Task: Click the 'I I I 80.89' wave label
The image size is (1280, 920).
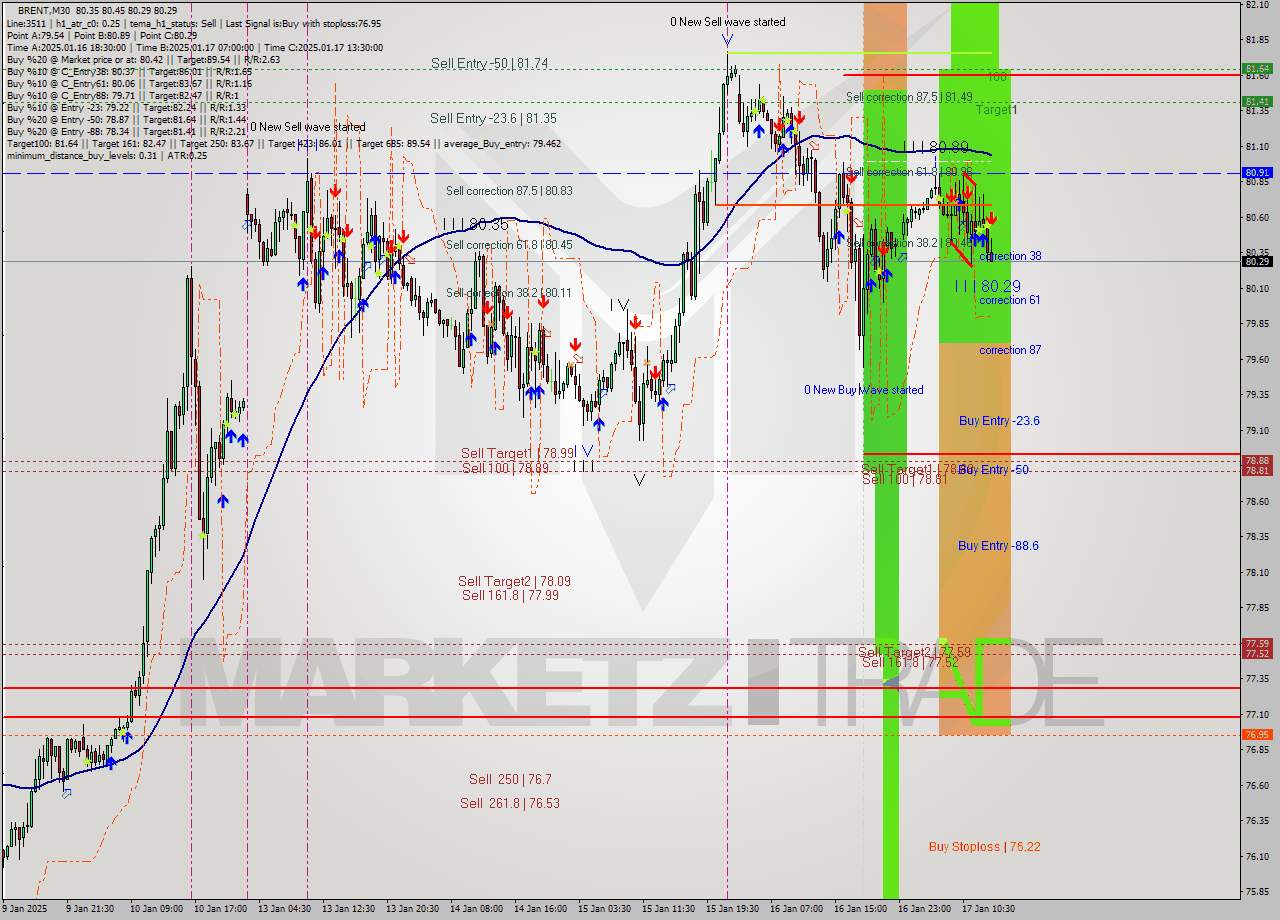Action: [934, 147]
